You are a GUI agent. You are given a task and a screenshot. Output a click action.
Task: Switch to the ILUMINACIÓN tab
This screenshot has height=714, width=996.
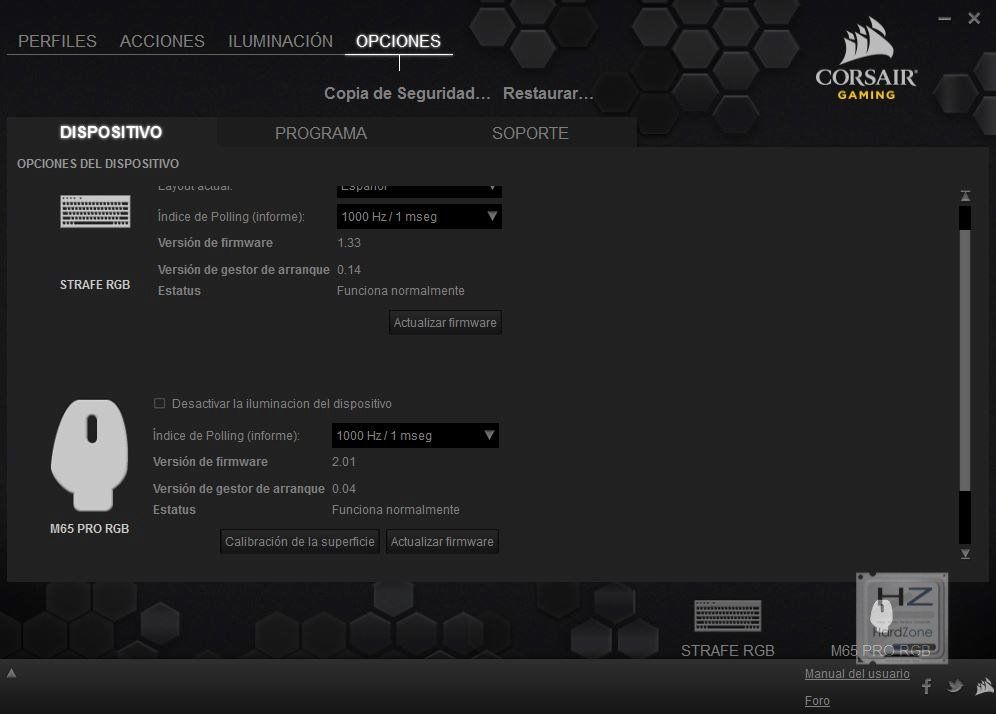click(280, 41)
